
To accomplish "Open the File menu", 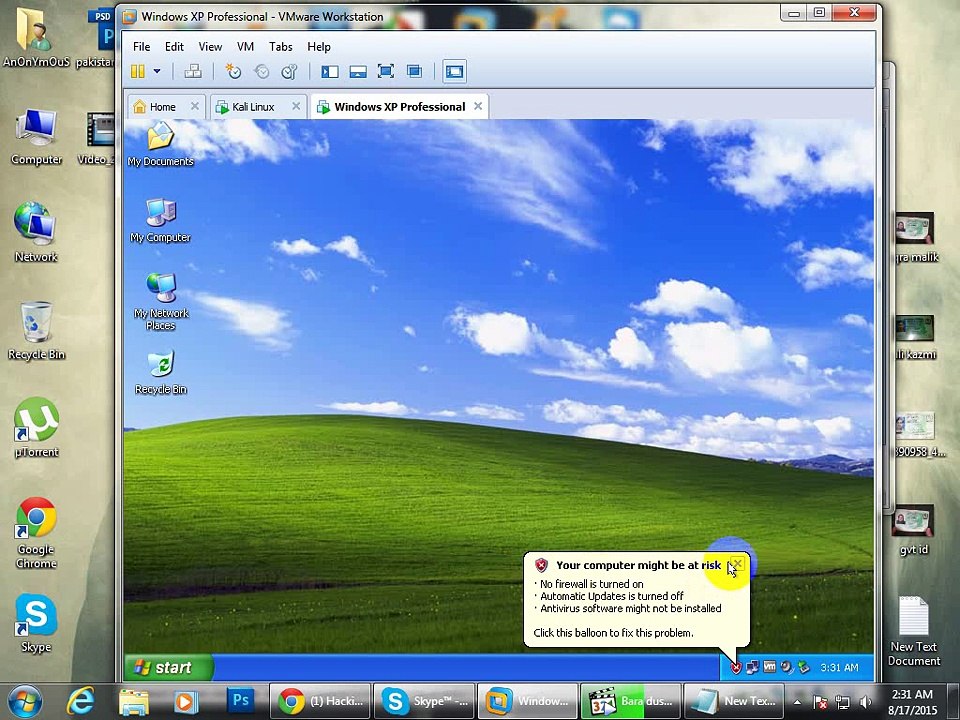I will click(141, 47).
